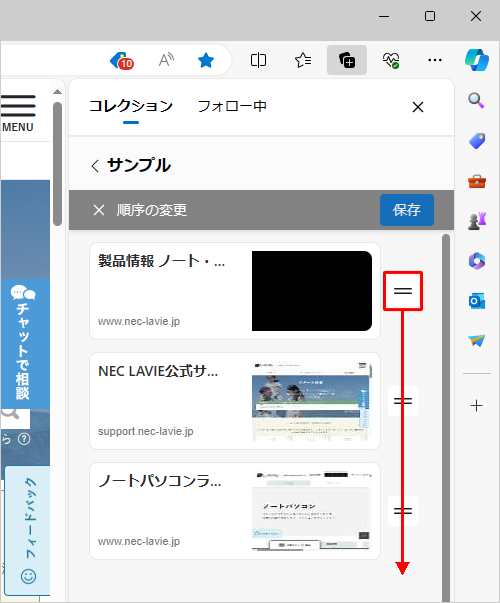Click the 製品情報 ノート card title

[162, 261]
